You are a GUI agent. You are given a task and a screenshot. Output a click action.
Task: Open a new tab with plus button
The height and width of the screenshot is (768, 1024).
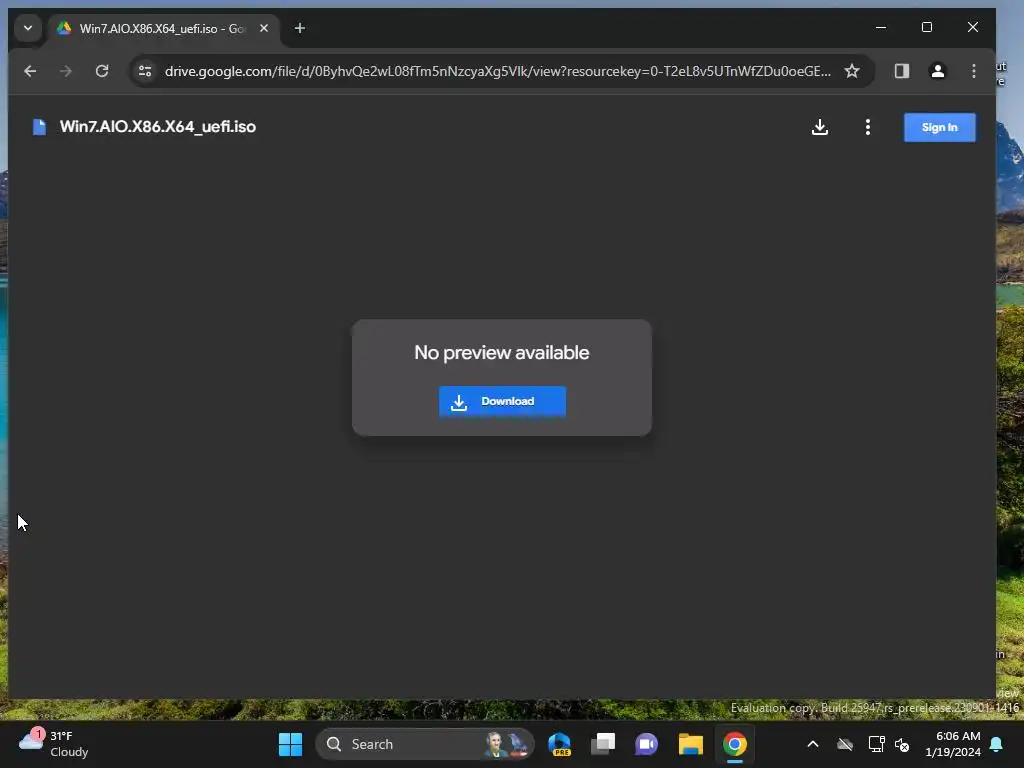tap(300, 28)
